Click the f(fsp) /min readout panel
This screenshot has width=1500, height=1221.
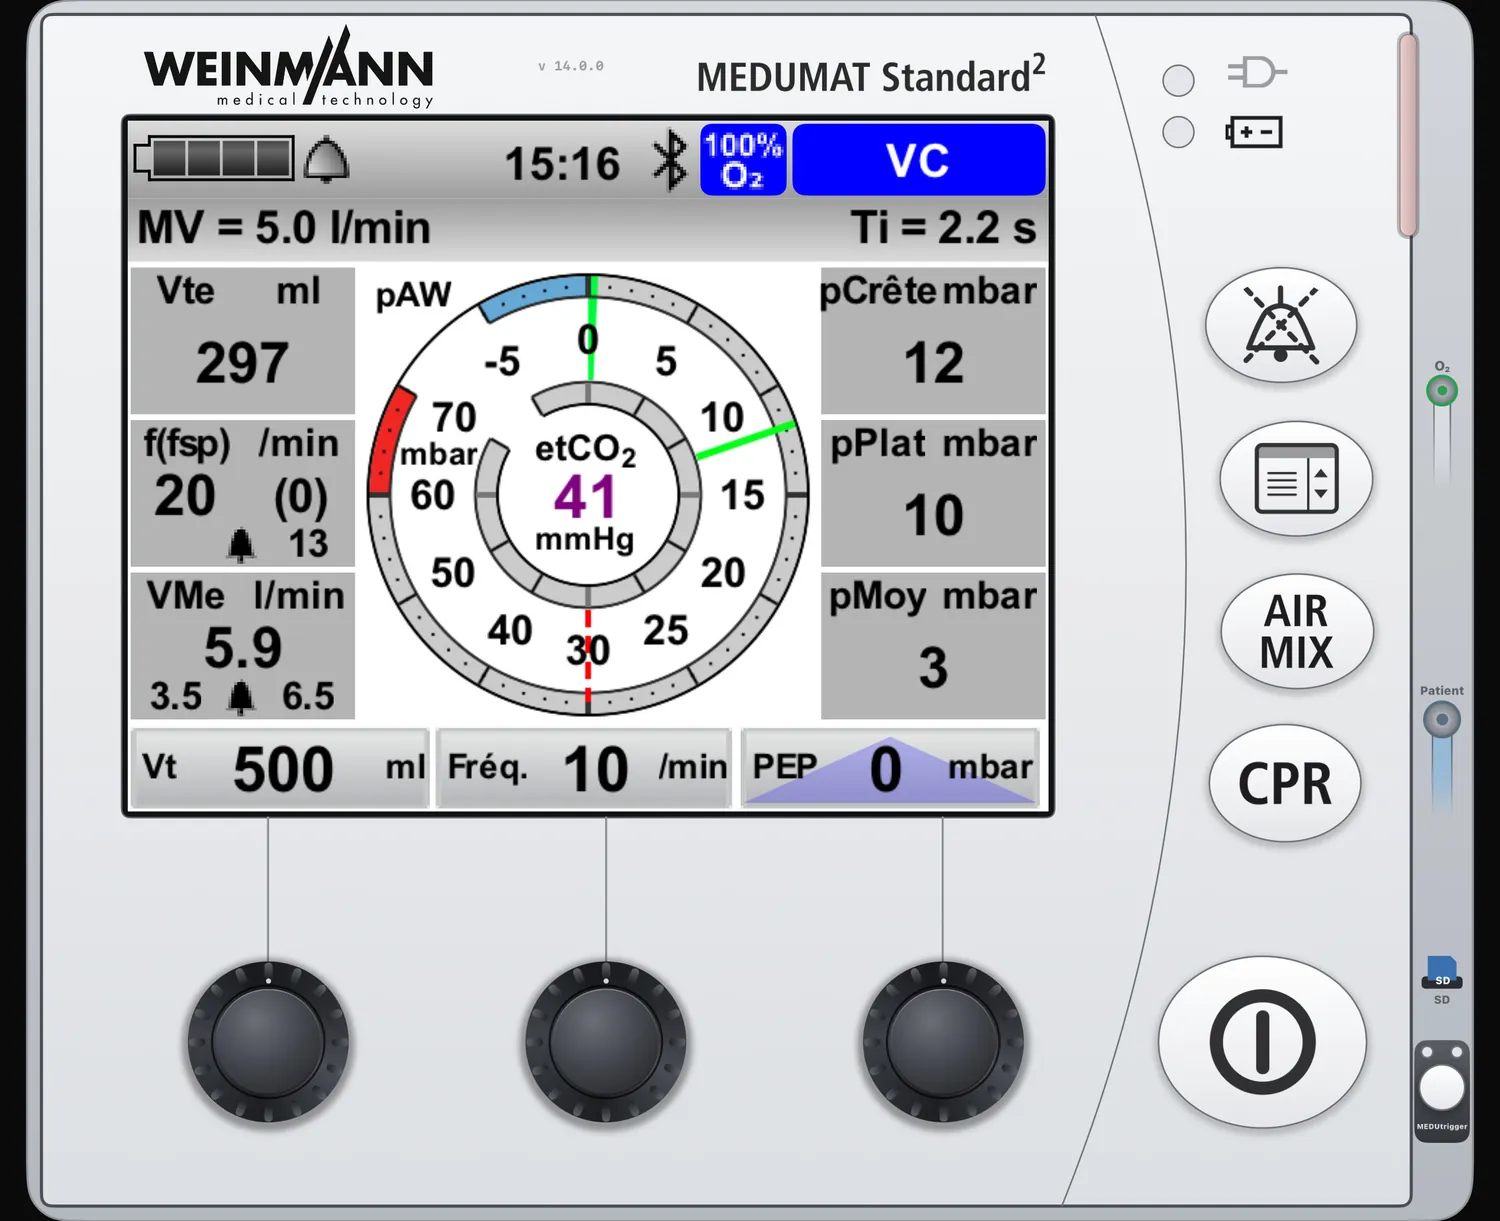[x=243, y=493]
